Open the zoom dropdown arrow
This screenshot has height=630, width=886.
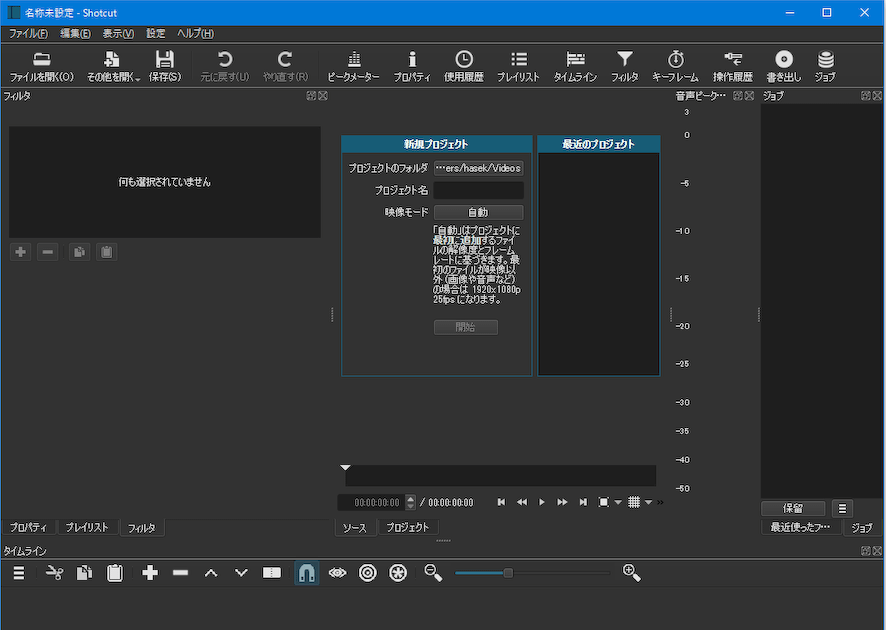tap(618, 502)
